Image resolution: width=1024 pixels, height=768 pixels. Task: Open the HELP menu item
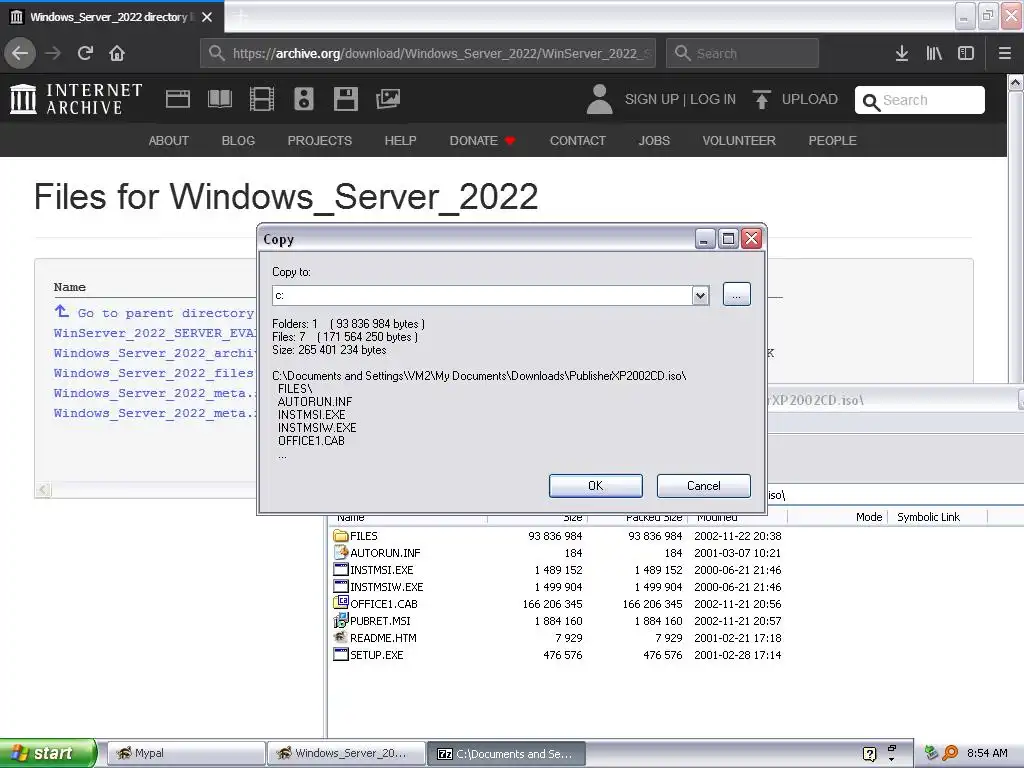pos(400,140)
